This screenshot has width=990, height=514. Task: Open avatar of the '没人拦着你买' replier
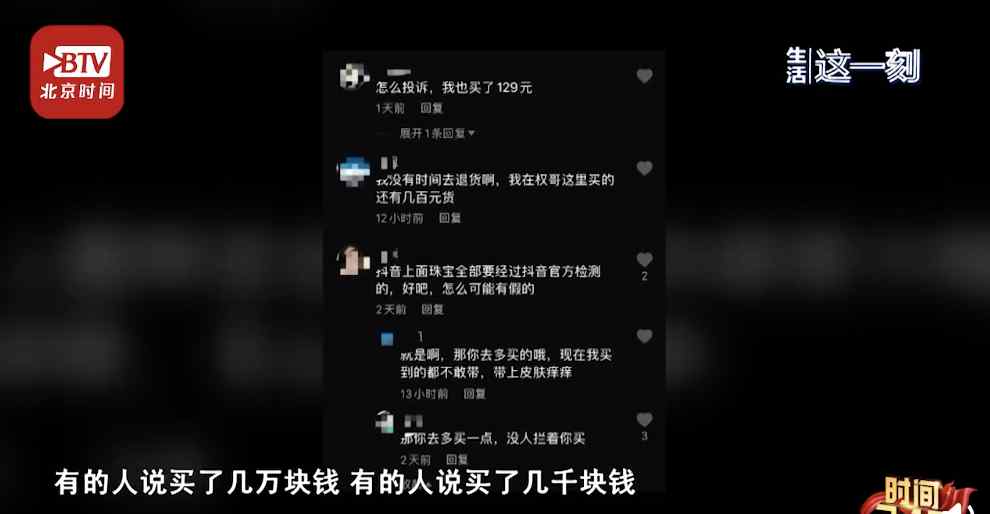coord(385,421)
